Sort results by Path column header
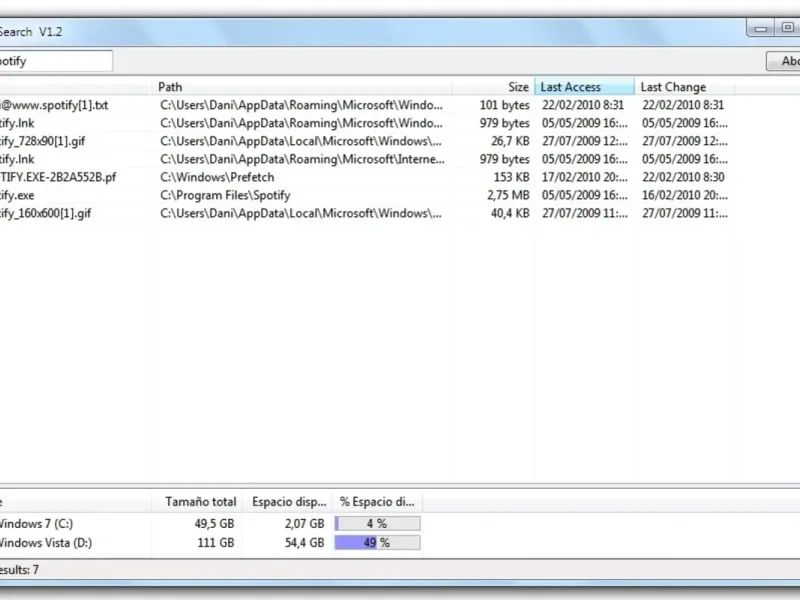Screen dimensions: 800x600 [302, 87]
